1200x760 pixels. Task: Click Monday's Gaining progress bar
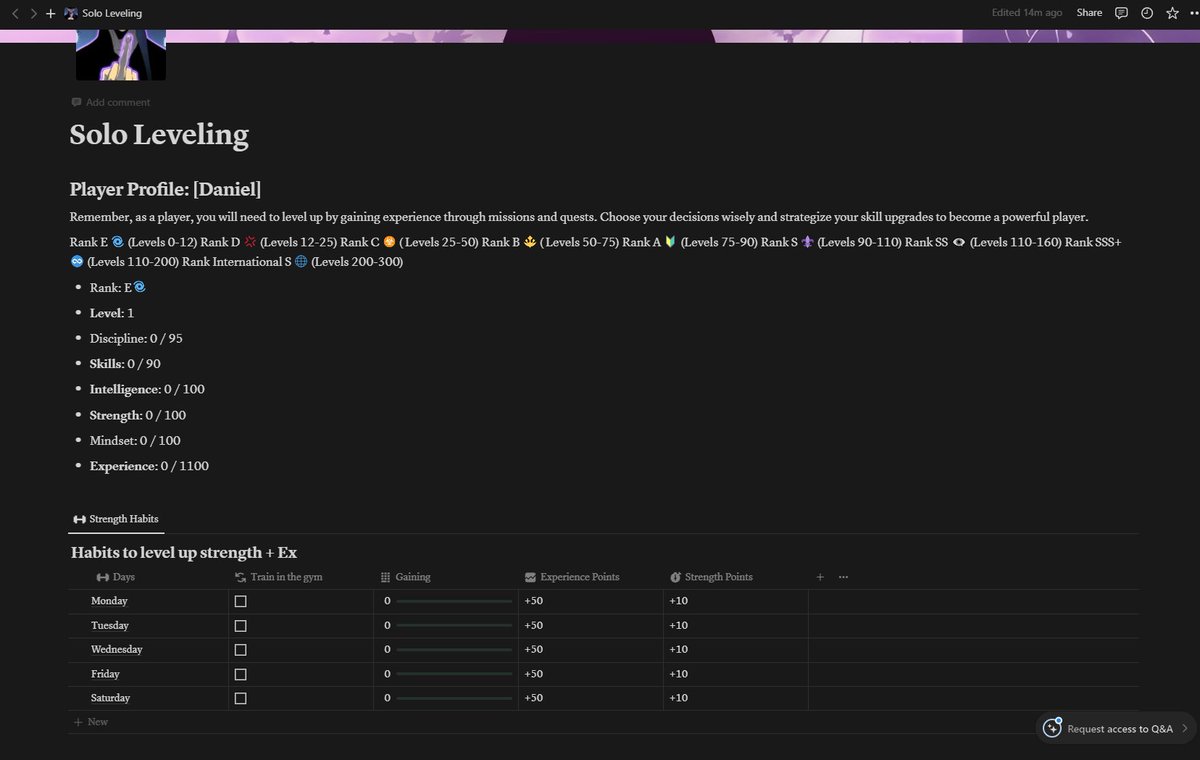454,601
